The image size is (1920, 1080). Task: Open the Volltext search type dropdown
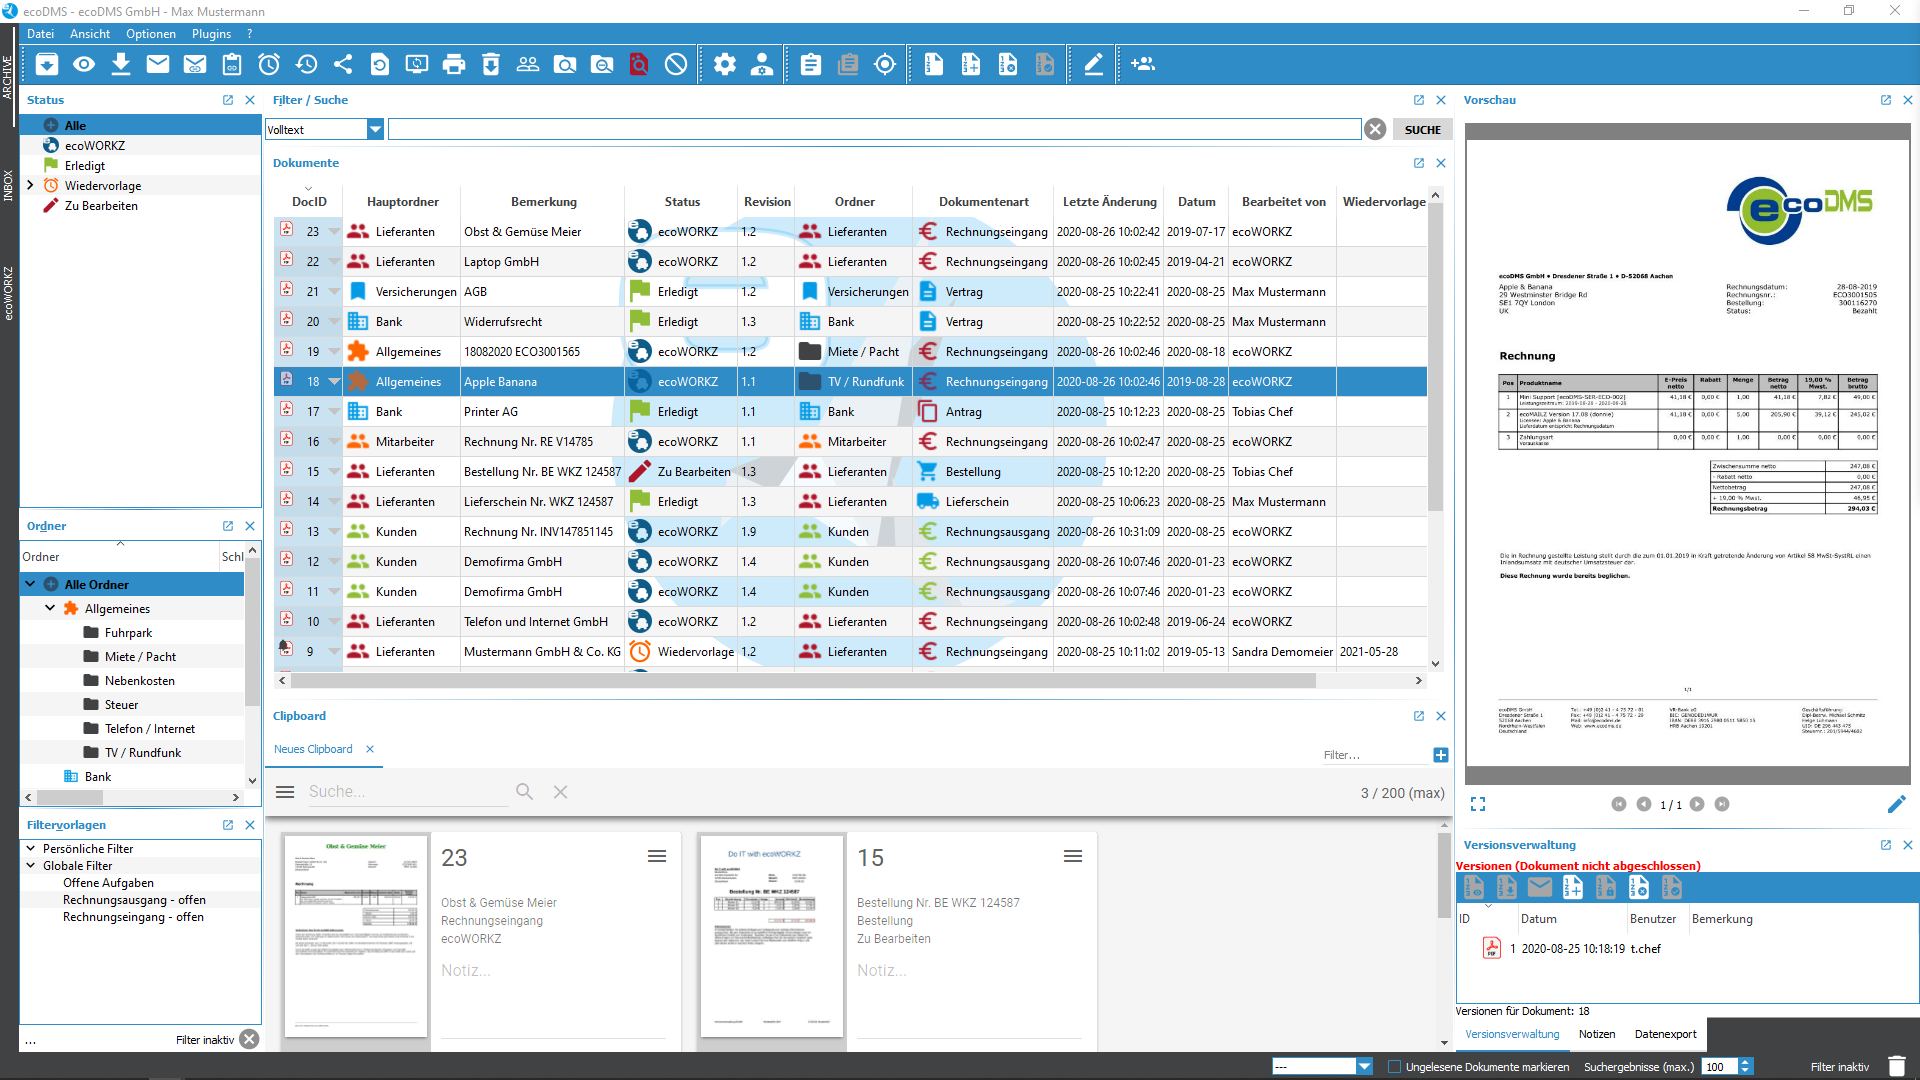coord(375,129)
